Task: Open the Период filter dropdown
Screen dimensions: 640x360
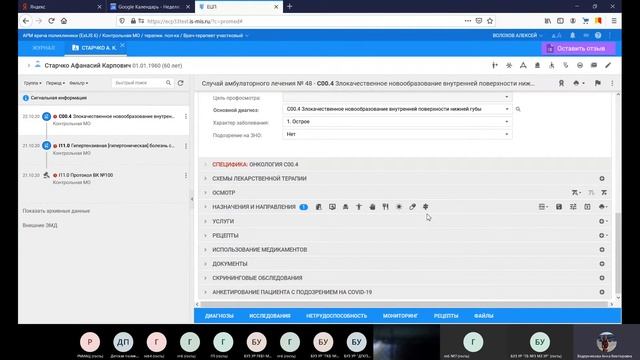Action: tap(56, 83)
